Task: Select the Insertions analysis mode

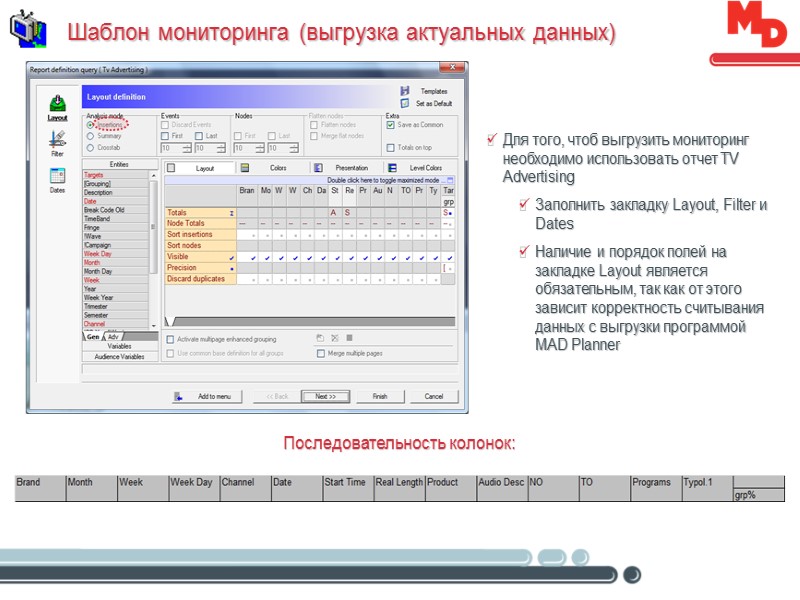Action: 90,124
